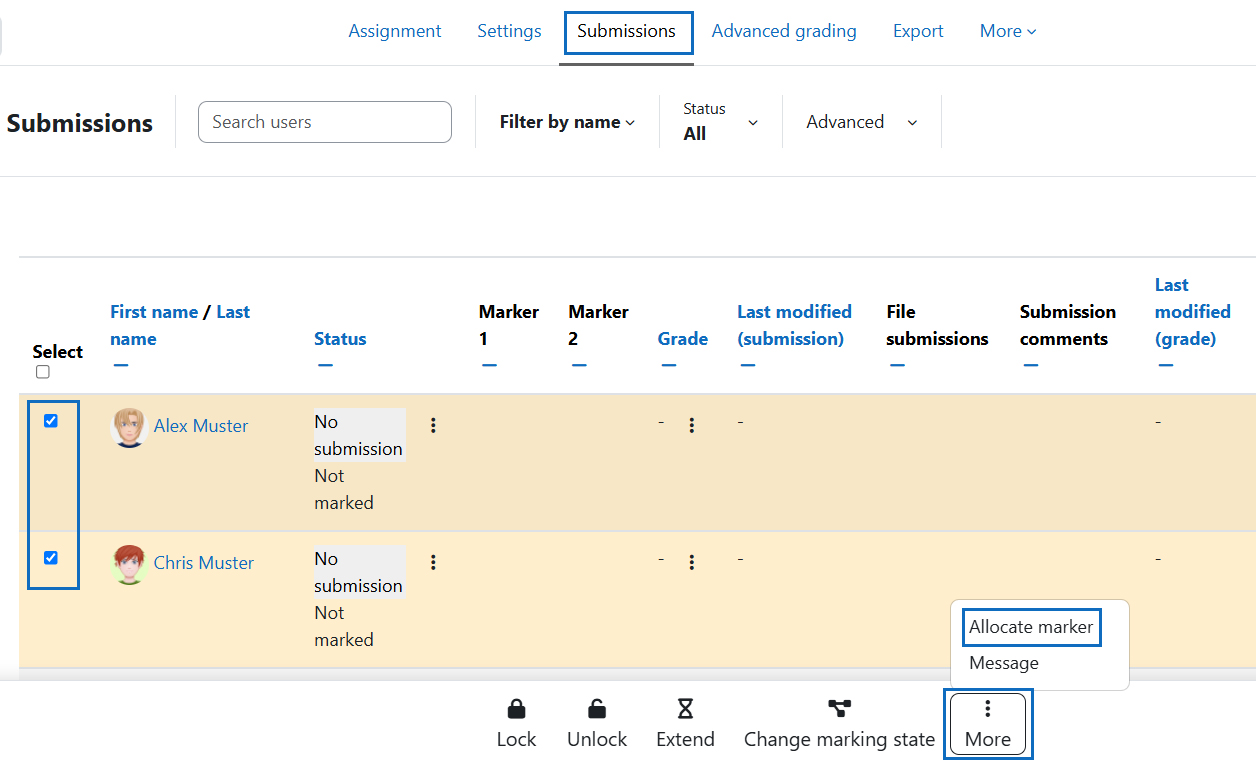Image resolution: width=1256 pixels, height=762 pixels.
Task: Choose Message from the popup menu
Action: 1004,663
